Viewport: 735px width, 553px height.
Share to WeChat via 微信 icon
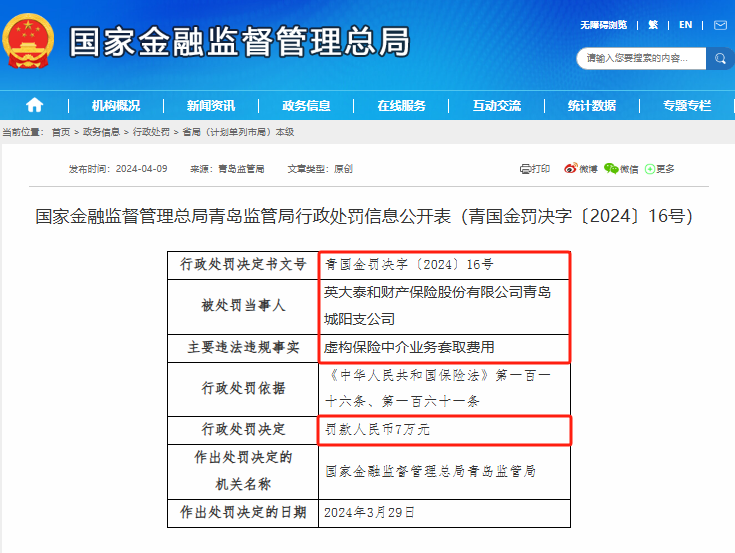point(621,169)
